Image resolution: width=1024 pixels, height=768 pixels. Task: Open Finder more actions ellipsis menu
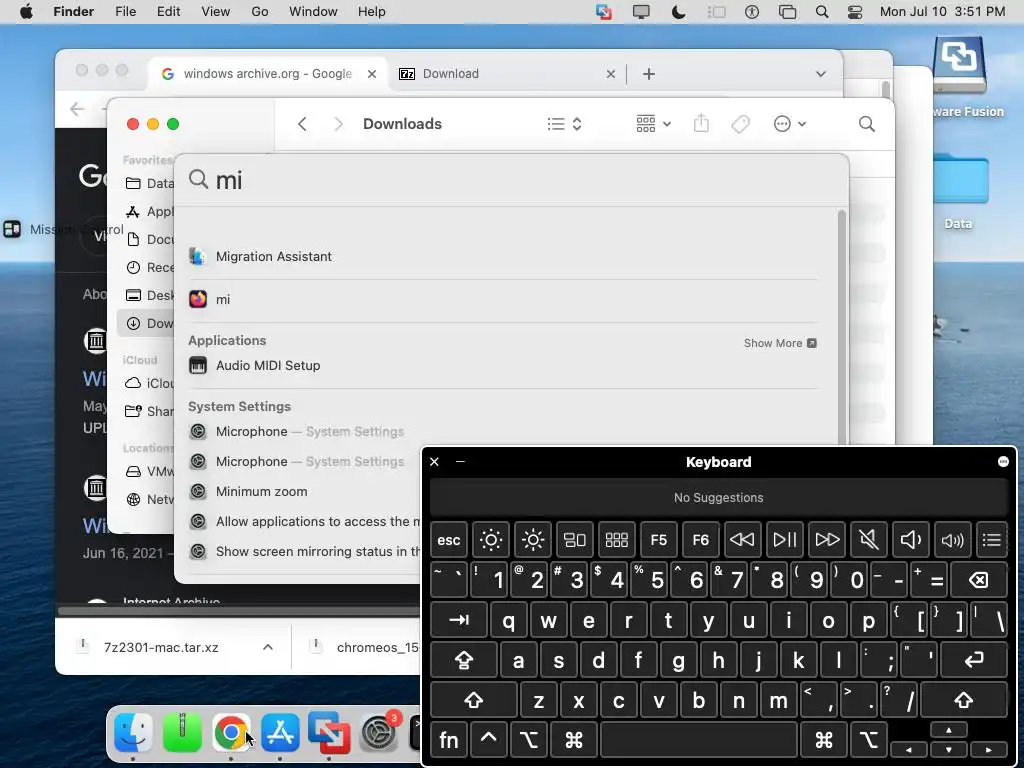789,124
